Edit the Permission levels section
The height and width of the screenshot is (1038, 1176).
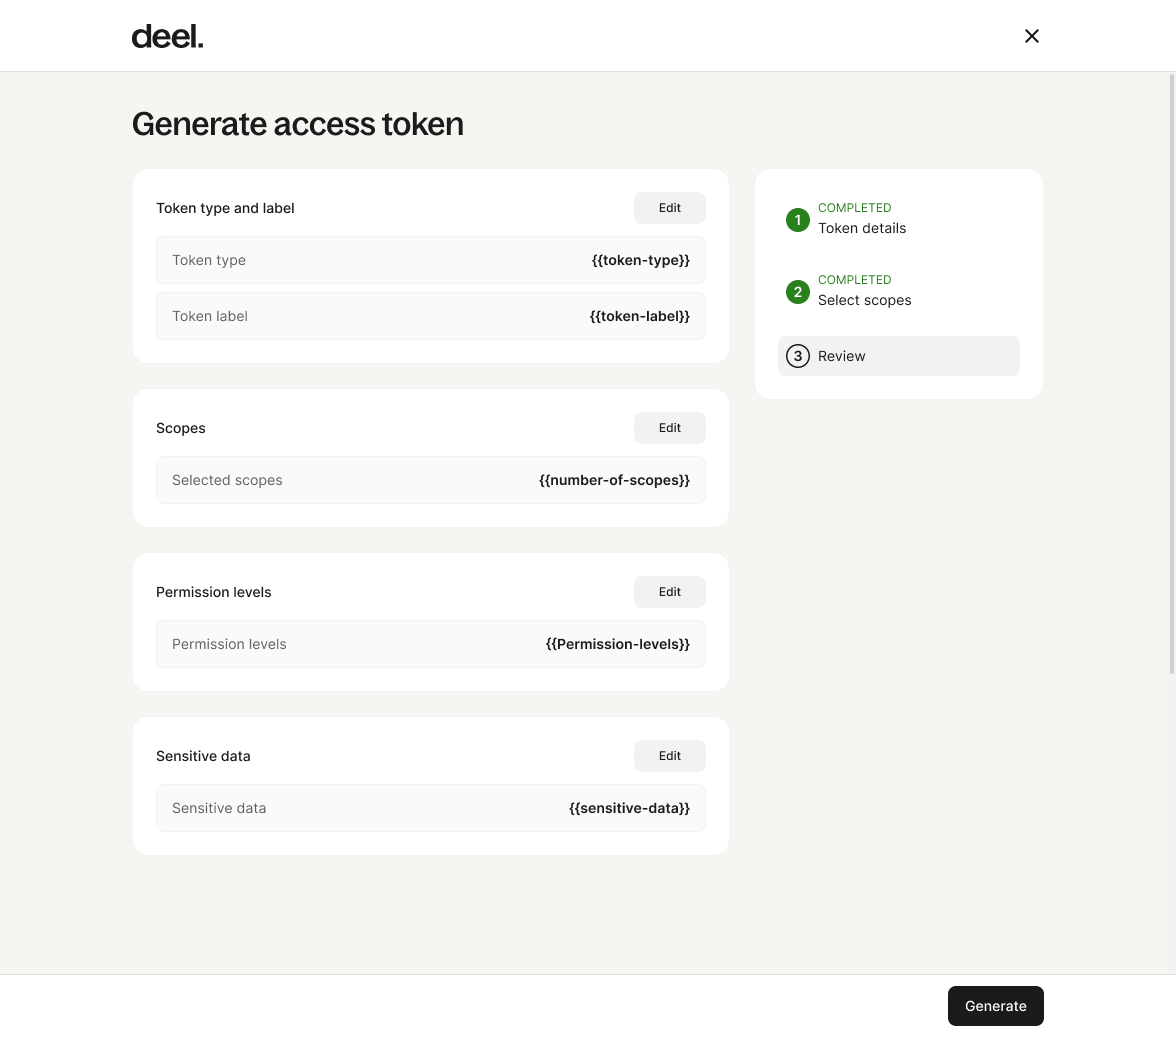point(669,592)
